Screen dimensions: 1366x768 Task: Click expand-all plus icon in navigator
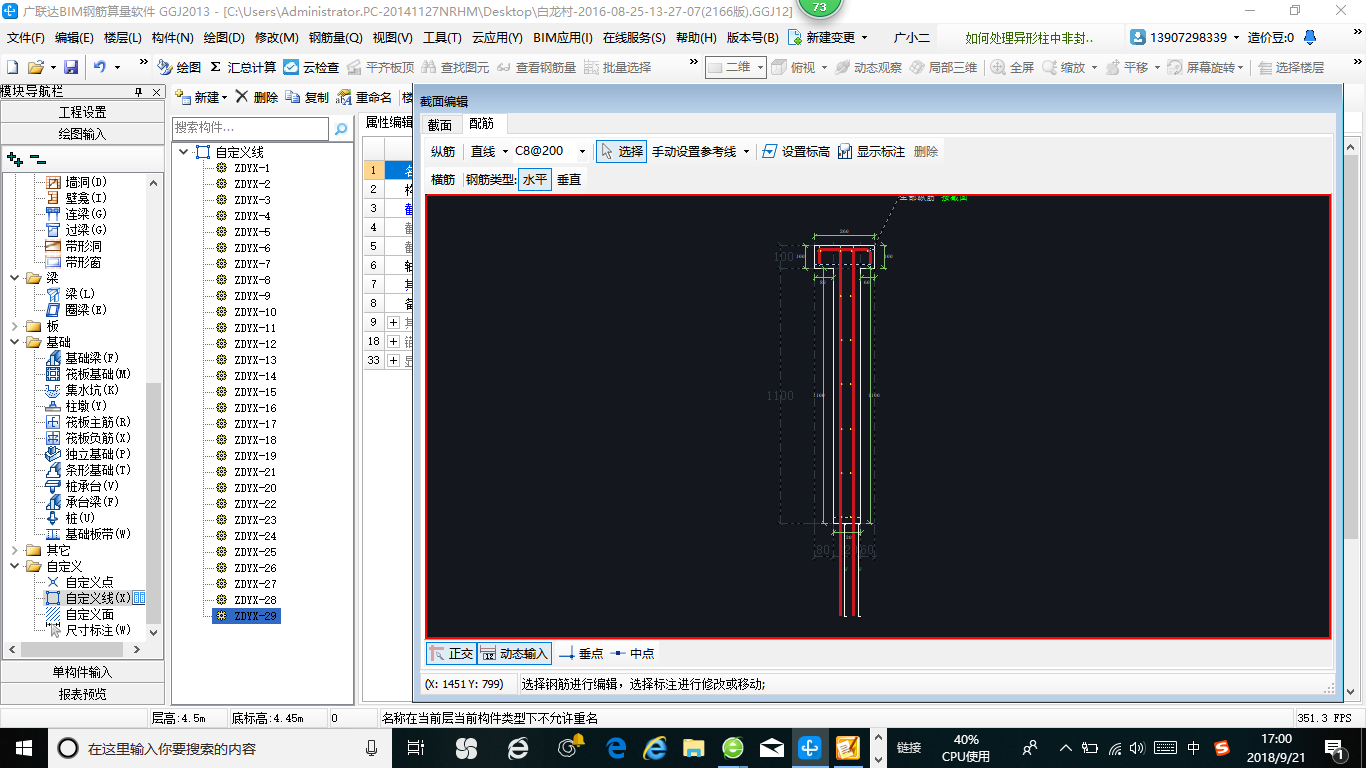[14, 159]
